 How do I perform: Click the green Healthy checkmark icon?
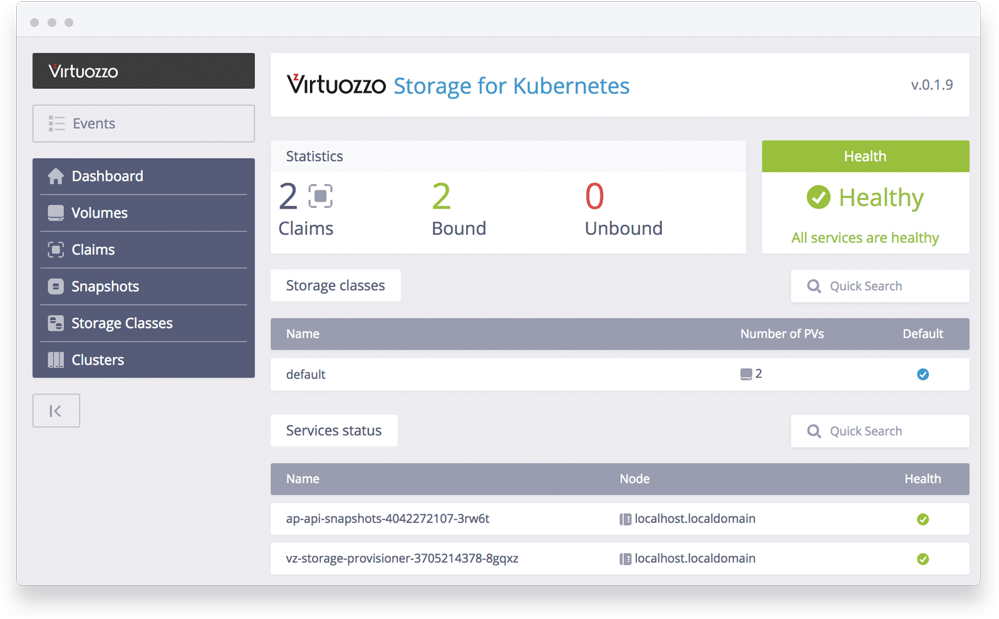click(818, 197)
